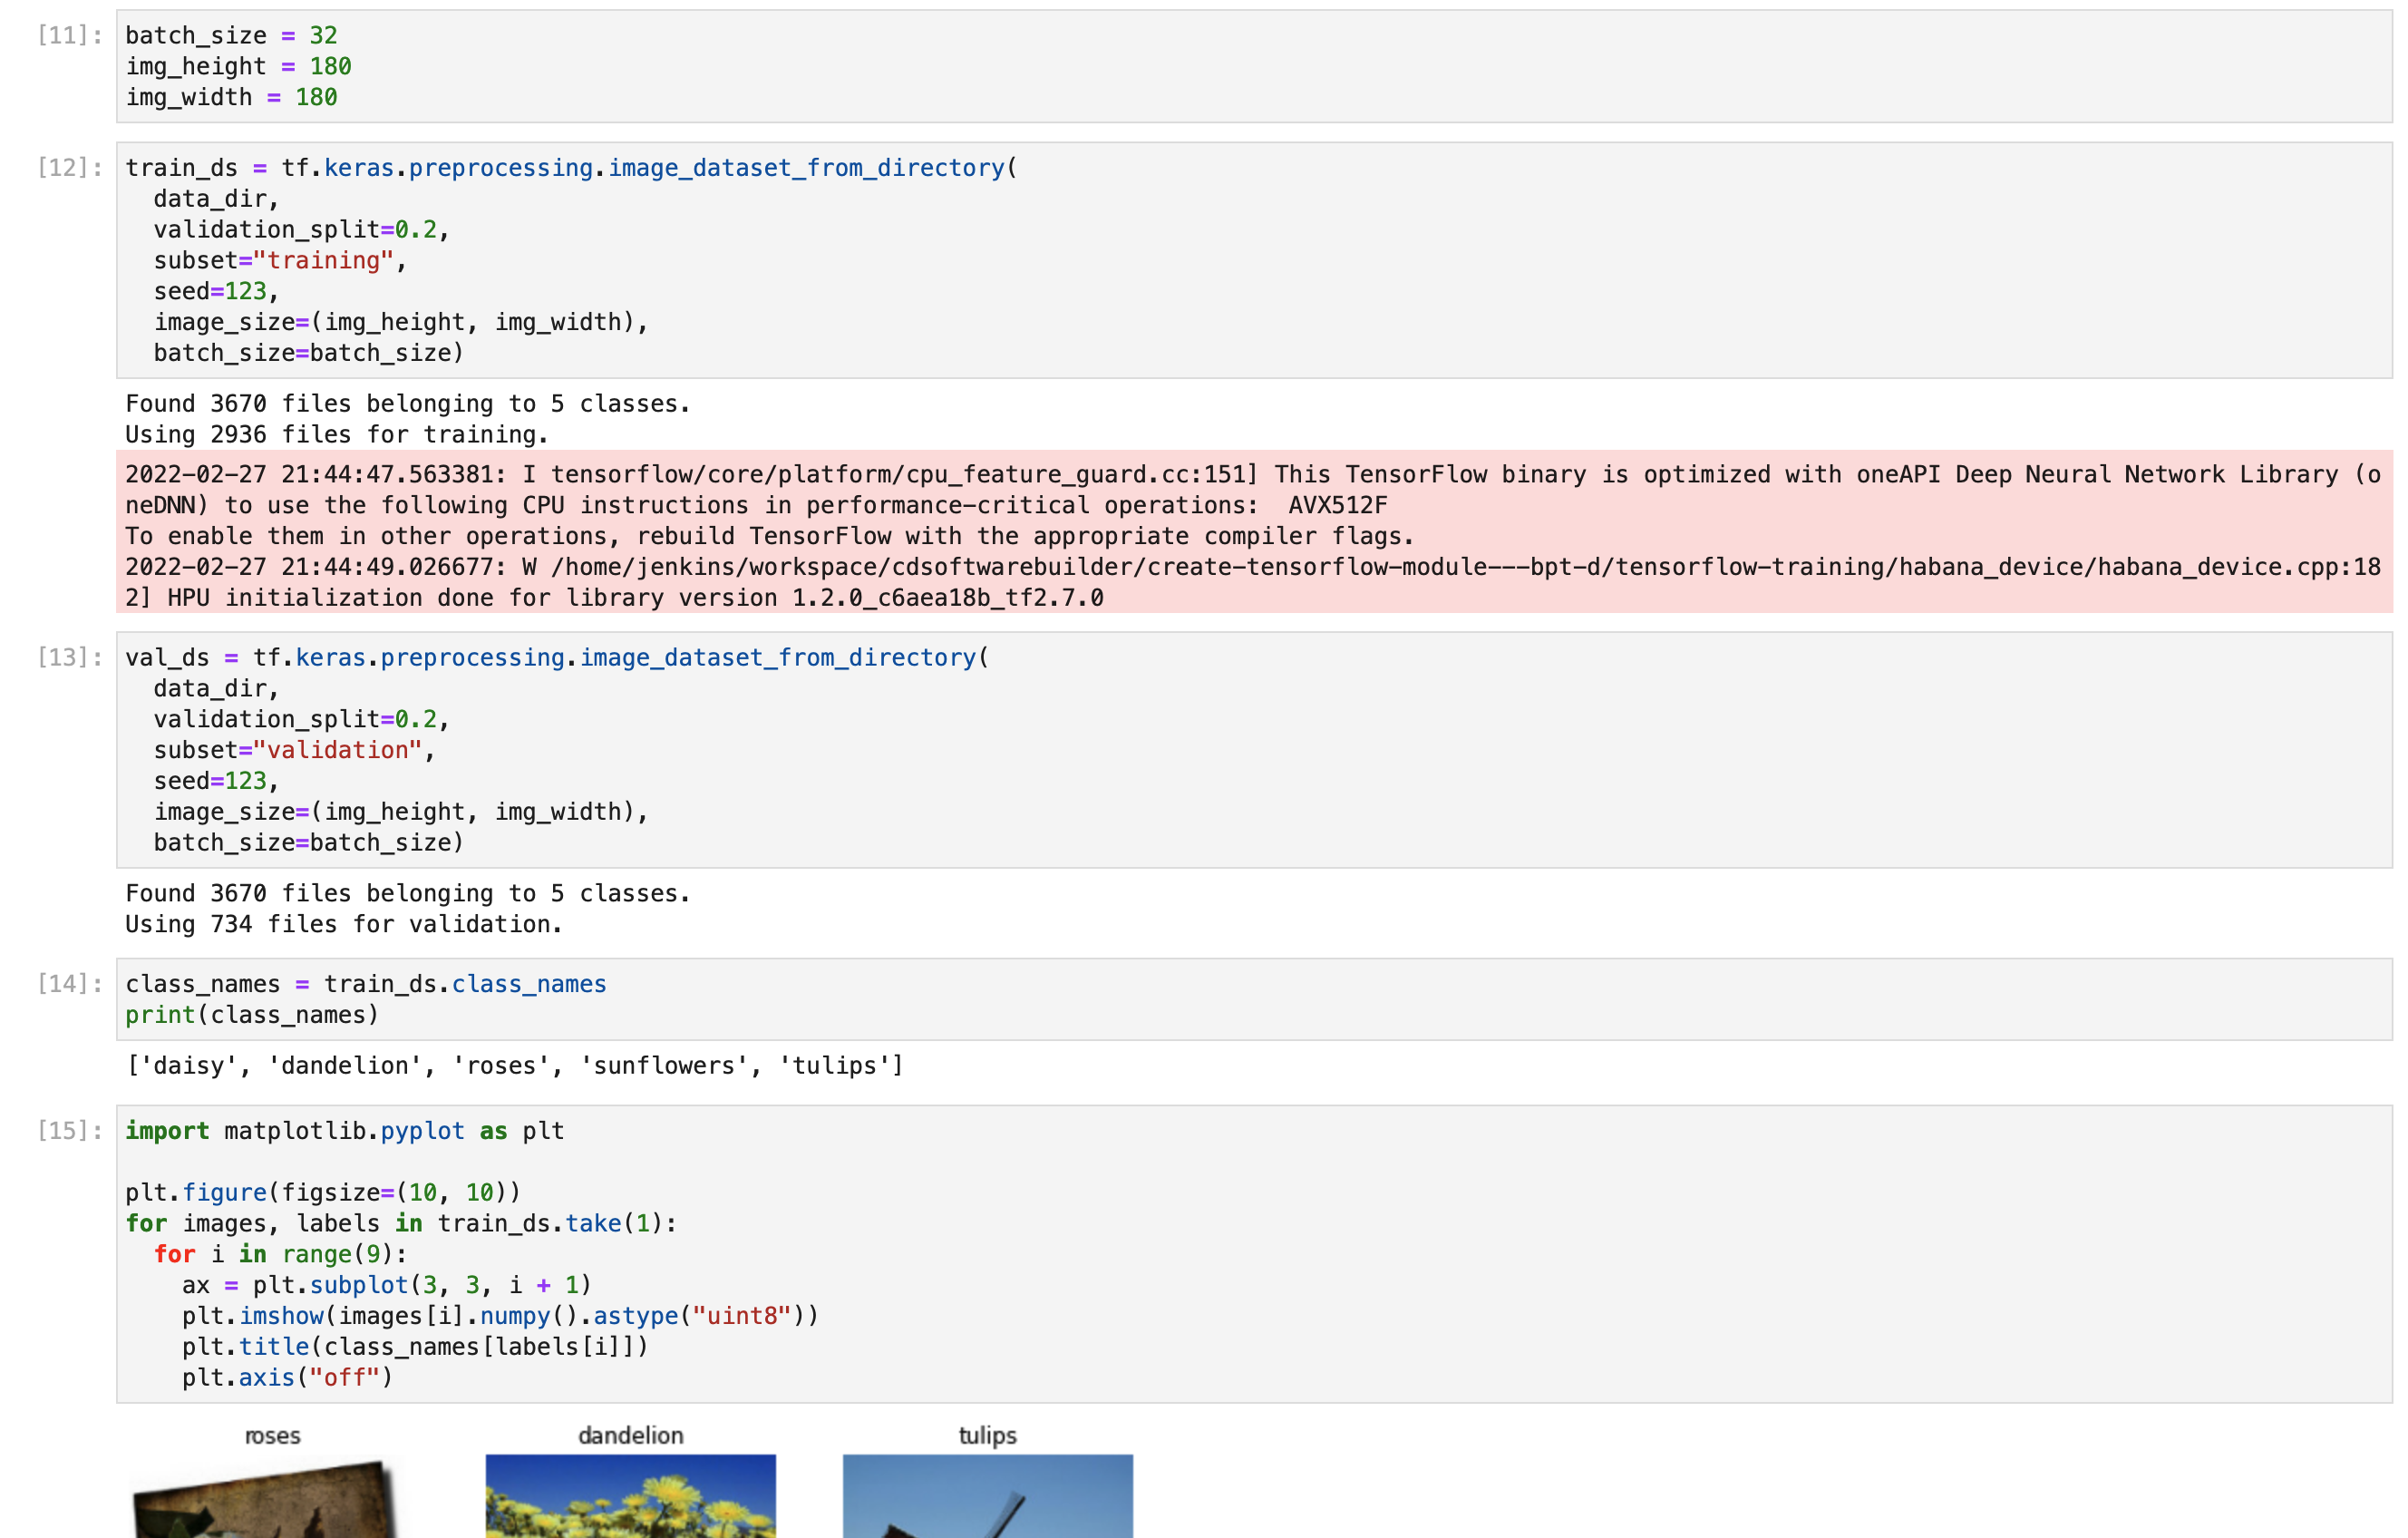Select the cell prompt label [11]:
Screen dimensions: 2408x1538
pos(69,36)
